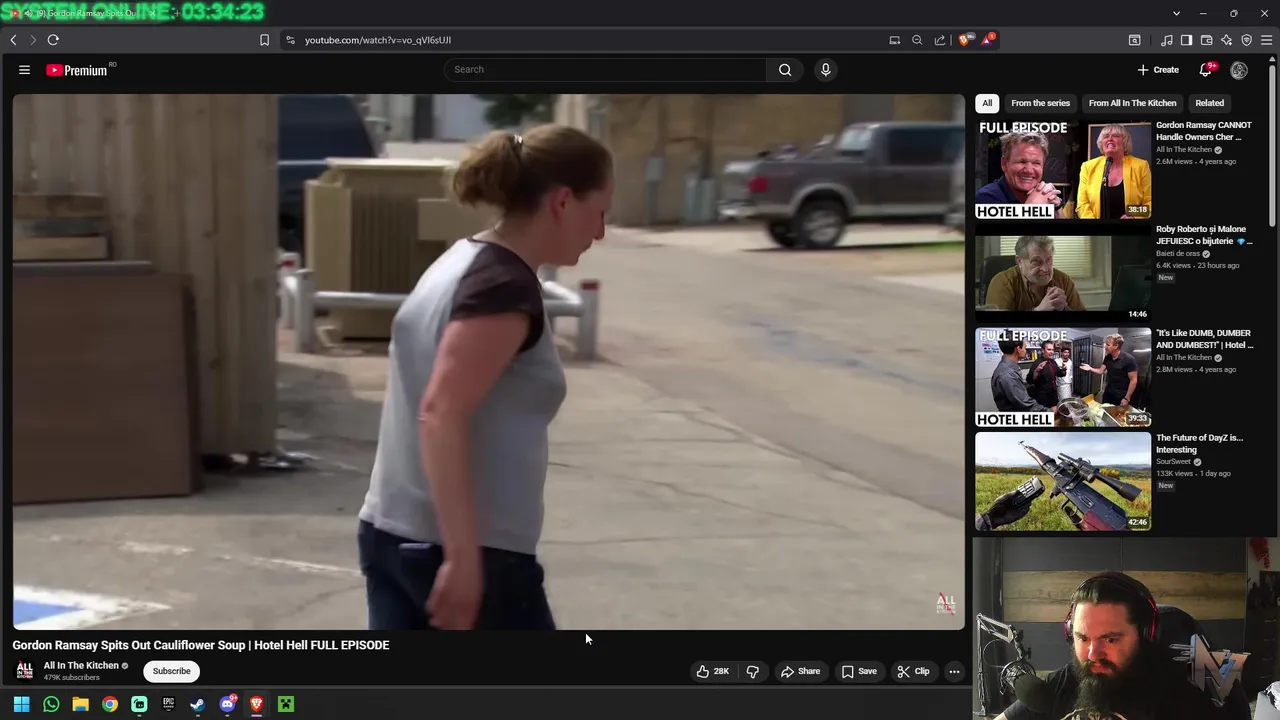Open Steam from the taskbar
Screen dimensions: 1280x720
(x=197, y=704)
